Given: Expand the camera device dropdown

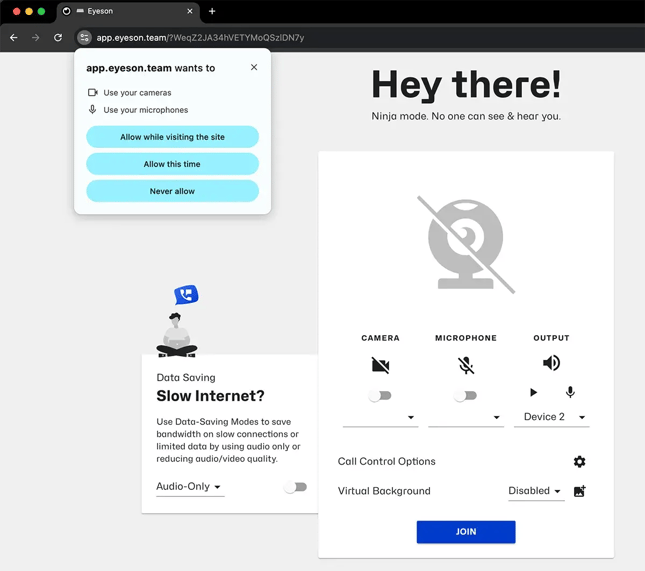Looking at the screenshot, I should [381, 417].
